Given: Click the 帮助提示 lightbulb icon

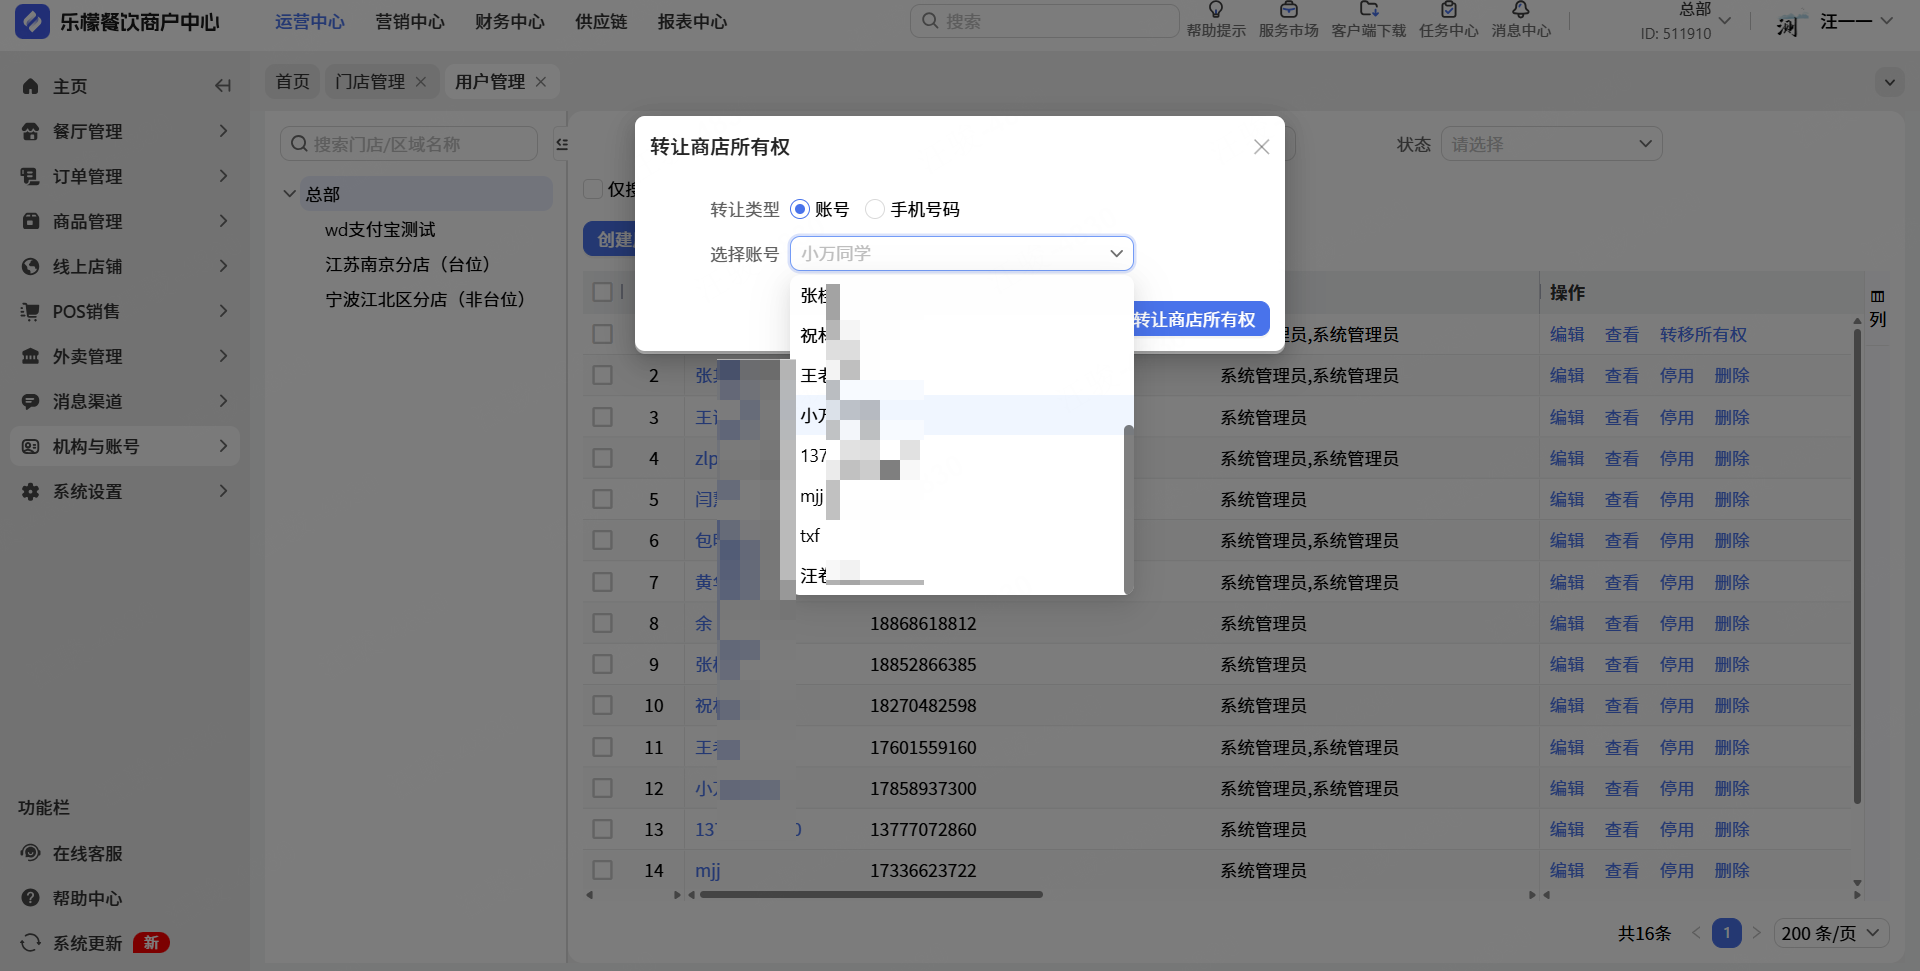Looking at the screenshot, I should click(1215, 10).
